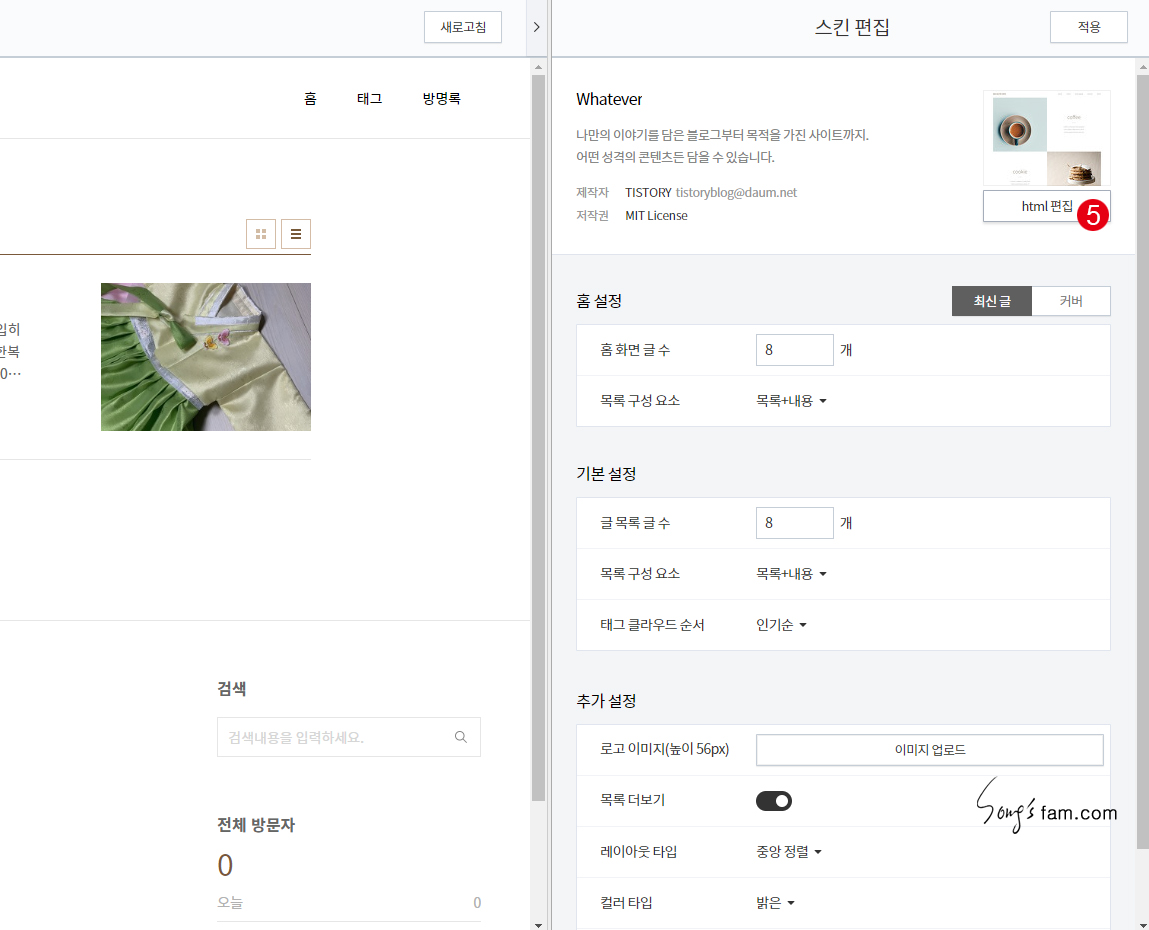Switch preview to grid view icon
Image resolution: width=1149 pixels, height=930 pixels.
click(260, 234)
